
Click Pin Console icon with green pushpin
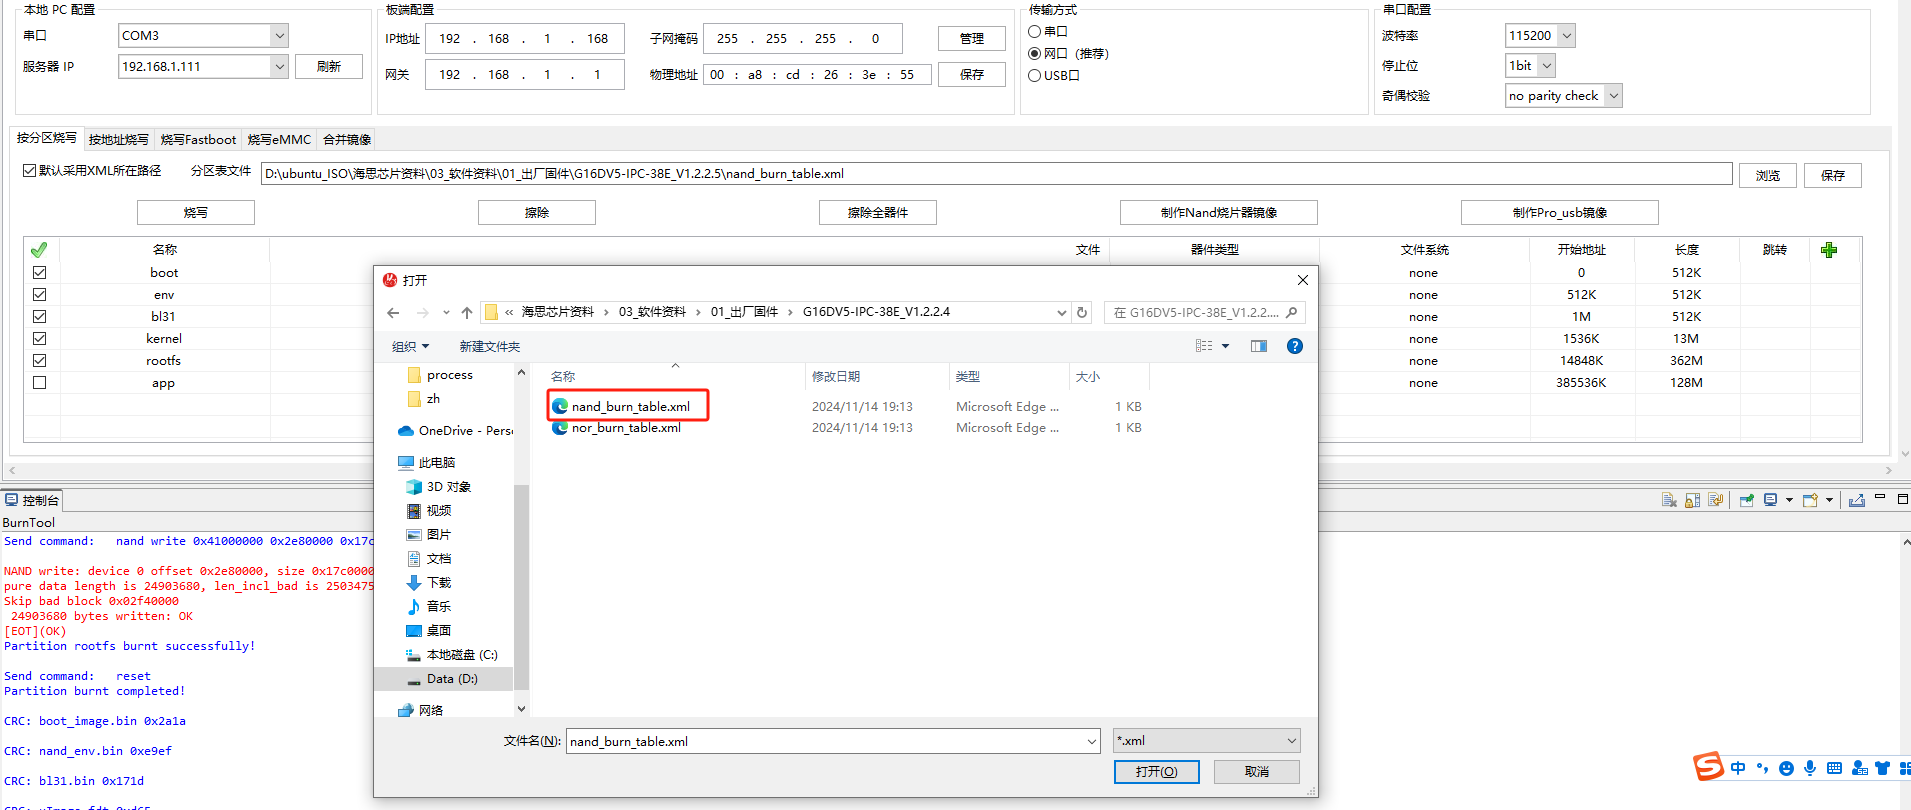pyautogui.click(x=1747, y=500)
